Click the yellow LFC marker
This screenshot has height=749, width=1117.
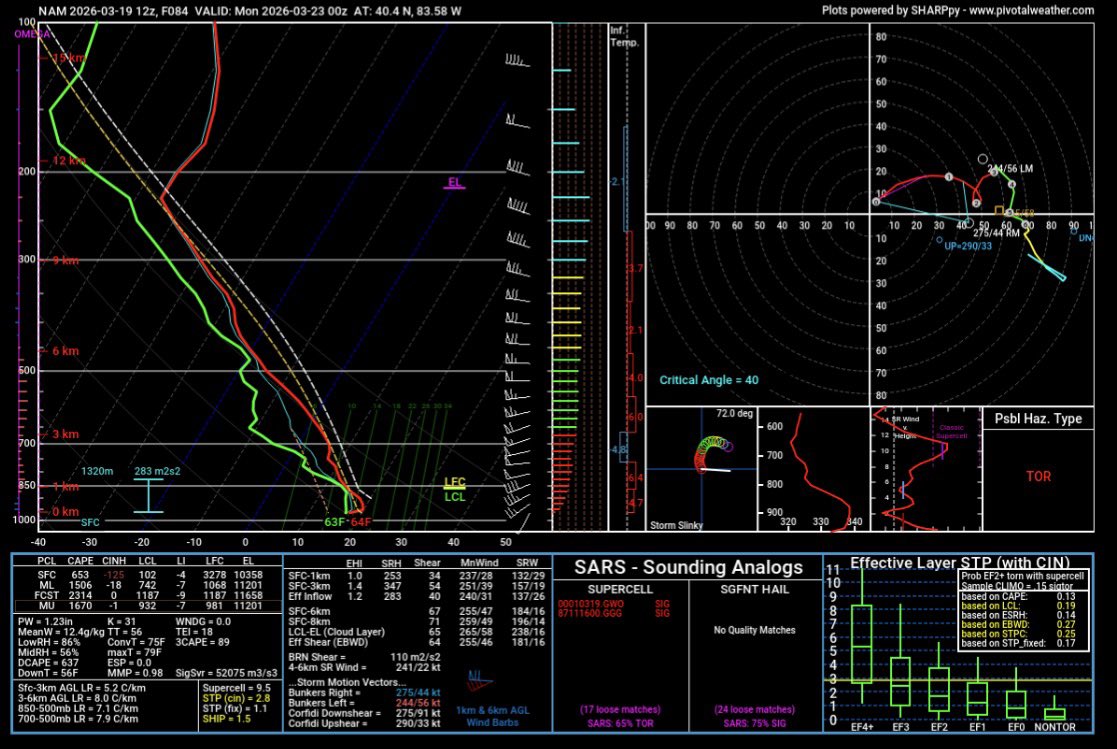click(454, 482)
